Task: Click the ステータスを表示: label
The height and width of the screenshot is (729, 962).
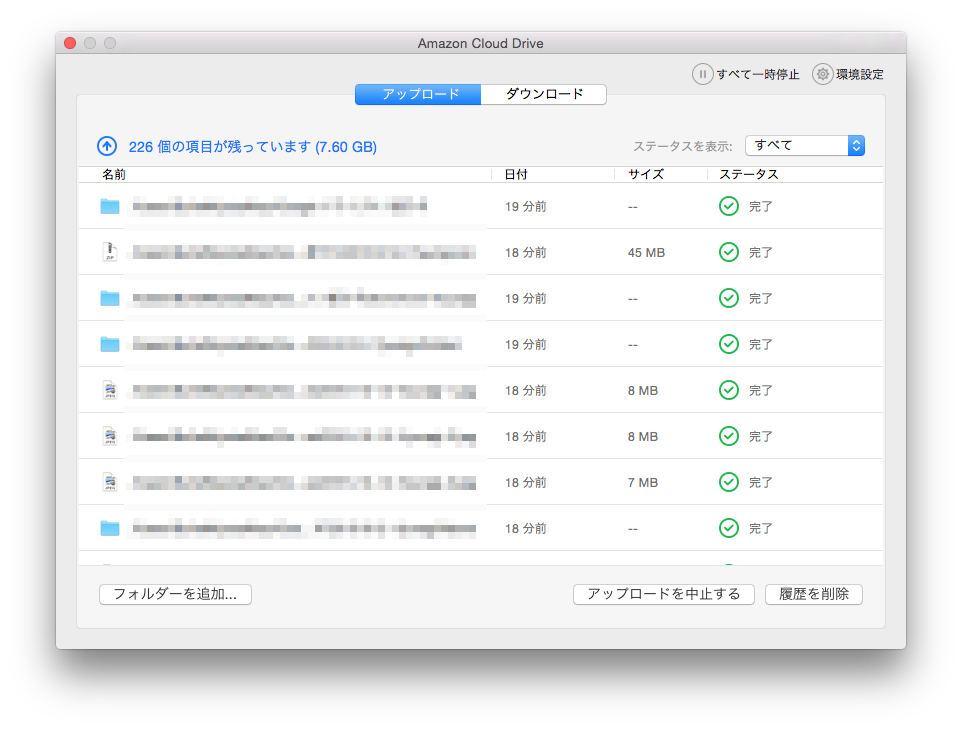Action: tap(683, 146)
